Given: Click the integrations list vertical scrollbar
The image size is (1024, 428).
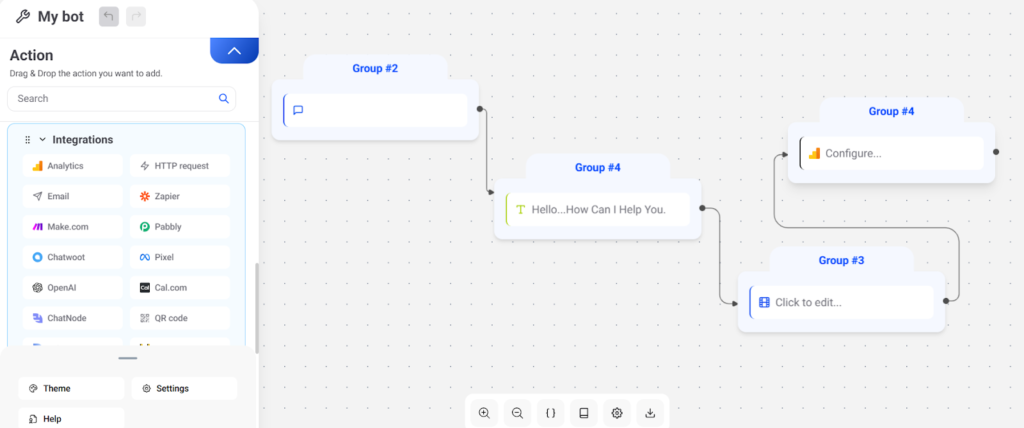Looking at the screenshot, I should (256, 307).
